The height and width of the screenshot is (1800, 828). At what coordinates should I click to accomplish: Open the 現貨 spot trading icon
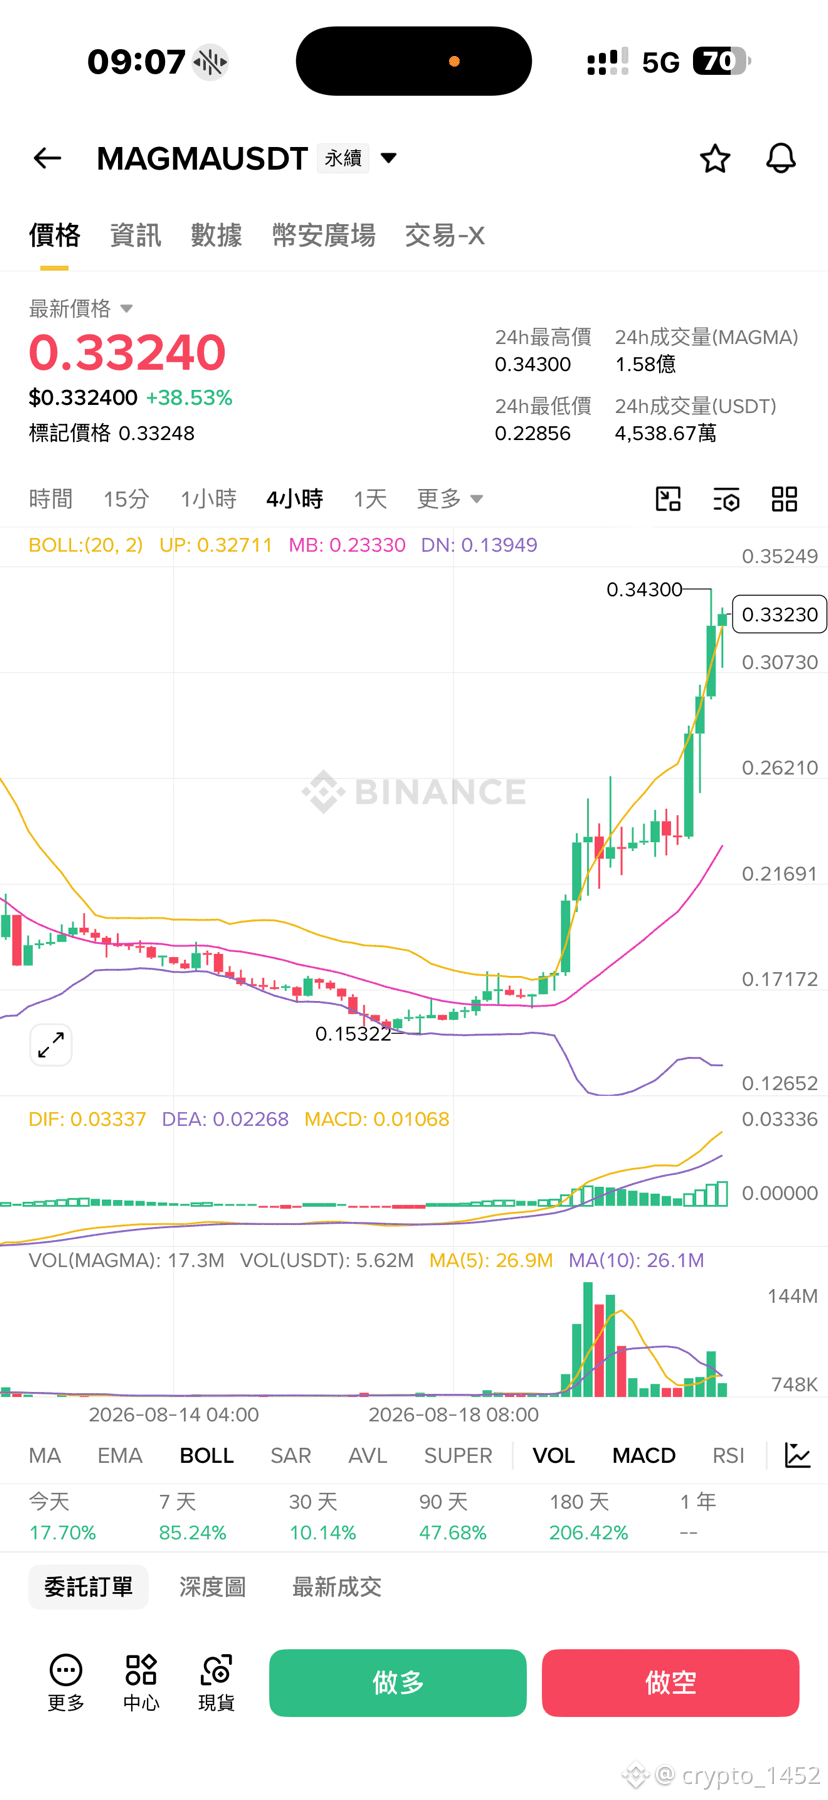(x=216, y=1682)
